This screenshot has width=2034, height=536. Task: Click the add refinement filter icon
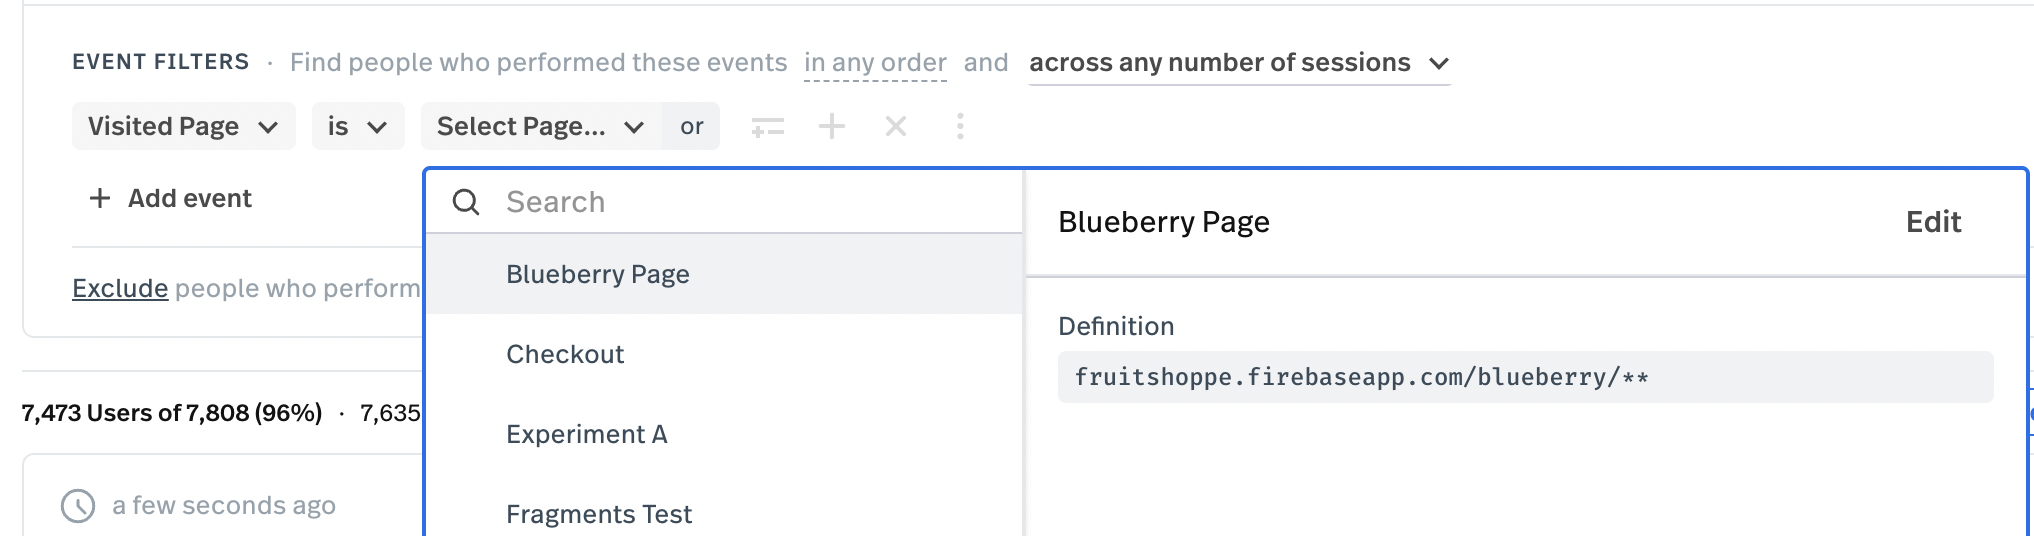(767, 127)
